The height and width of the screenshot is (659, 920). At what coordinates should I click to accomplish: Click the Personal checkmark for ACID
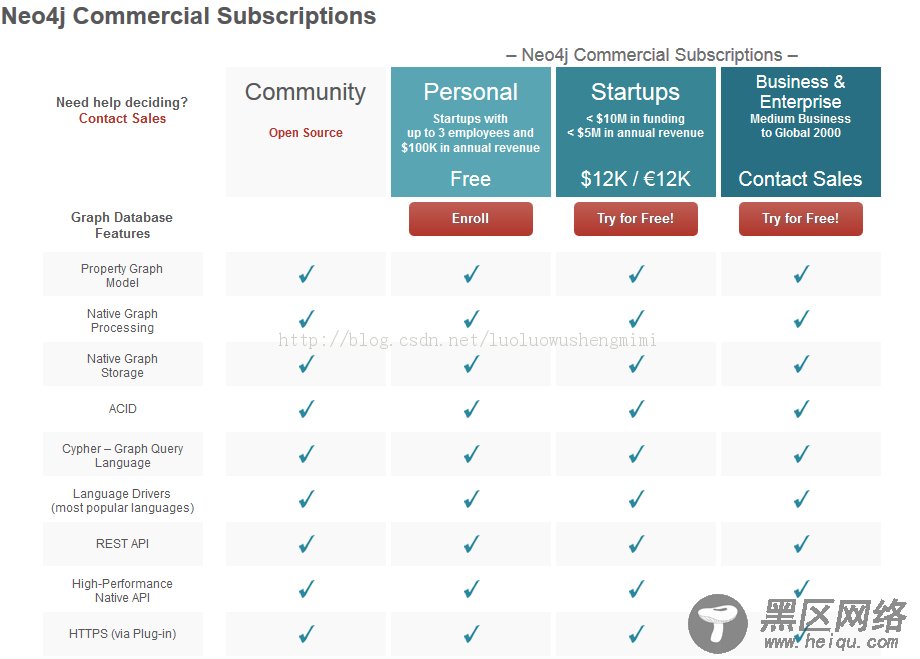[471, 408]
